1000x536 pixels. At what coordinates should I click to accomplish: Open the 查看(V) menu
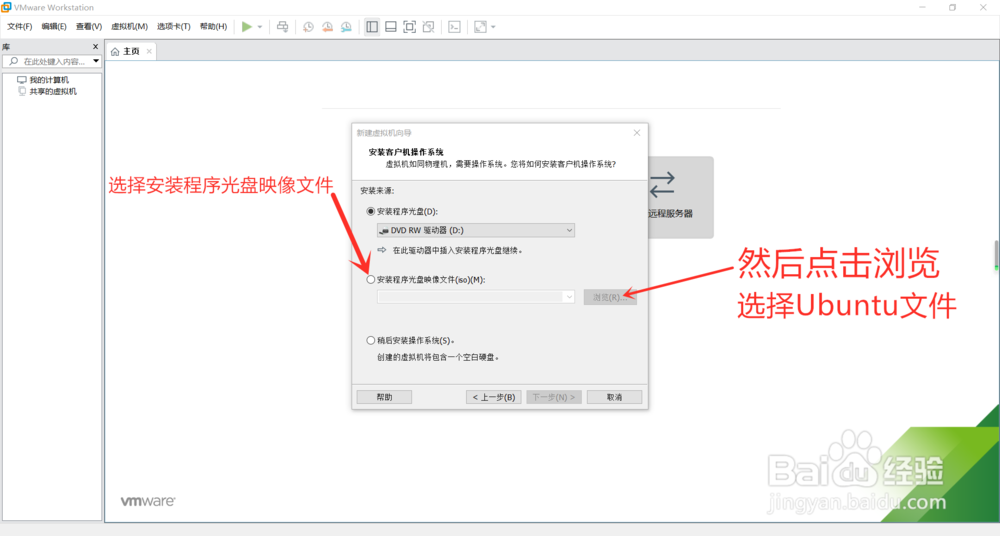[x=89, y=26]
